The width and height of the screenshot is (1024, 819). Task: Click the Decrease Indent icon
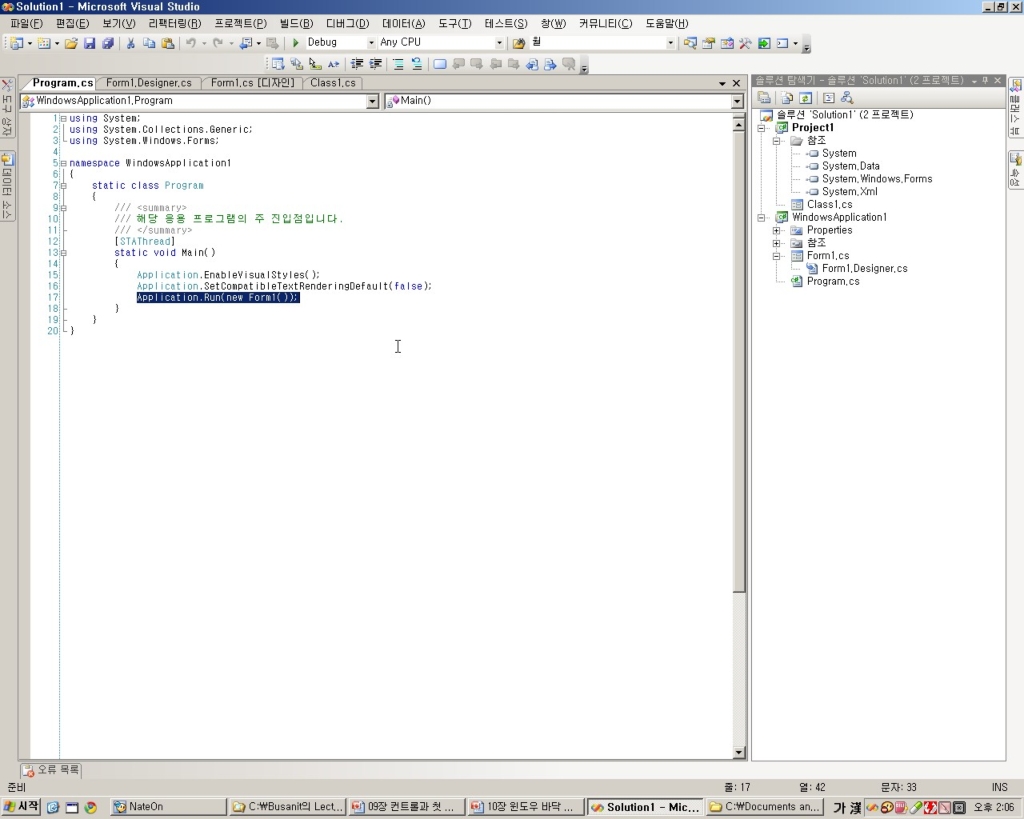(x=357, y=64)
